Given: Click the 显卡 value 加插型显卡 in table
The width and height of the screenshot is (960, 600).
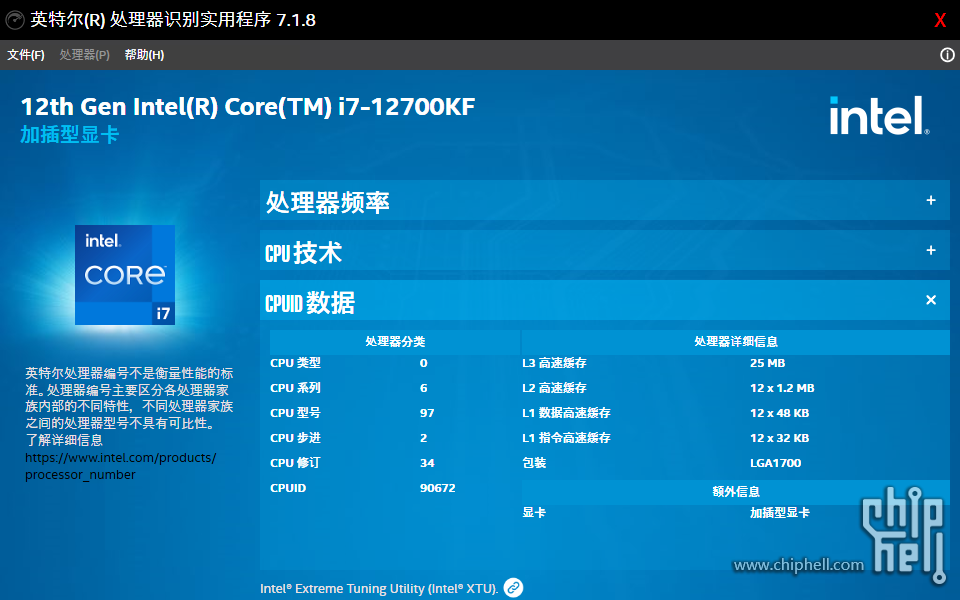Looking at the screenshot, I should click(779, 513).
